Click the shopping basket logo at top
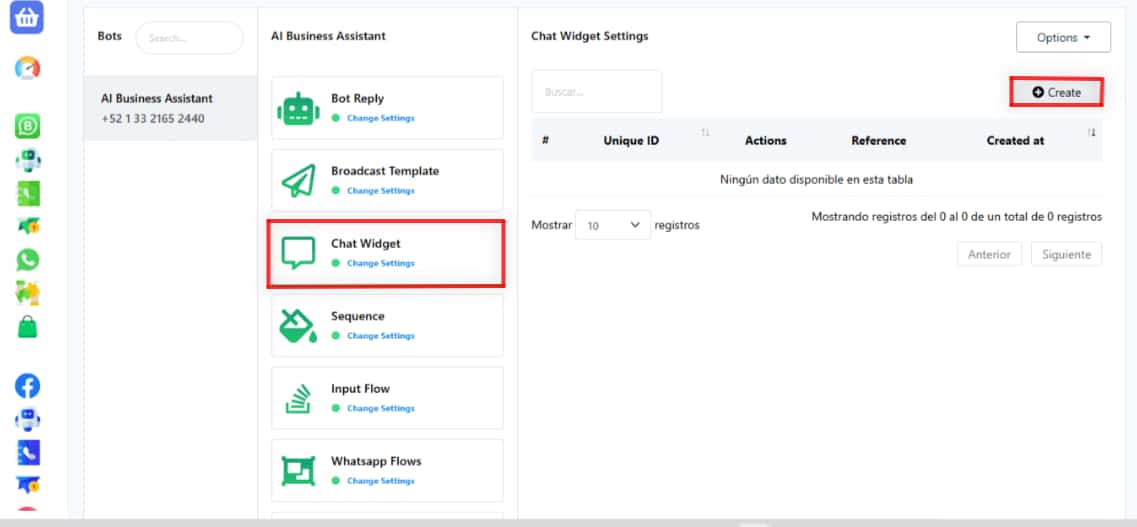Screen dimensions: 1137x527 (x=27, y=17)
